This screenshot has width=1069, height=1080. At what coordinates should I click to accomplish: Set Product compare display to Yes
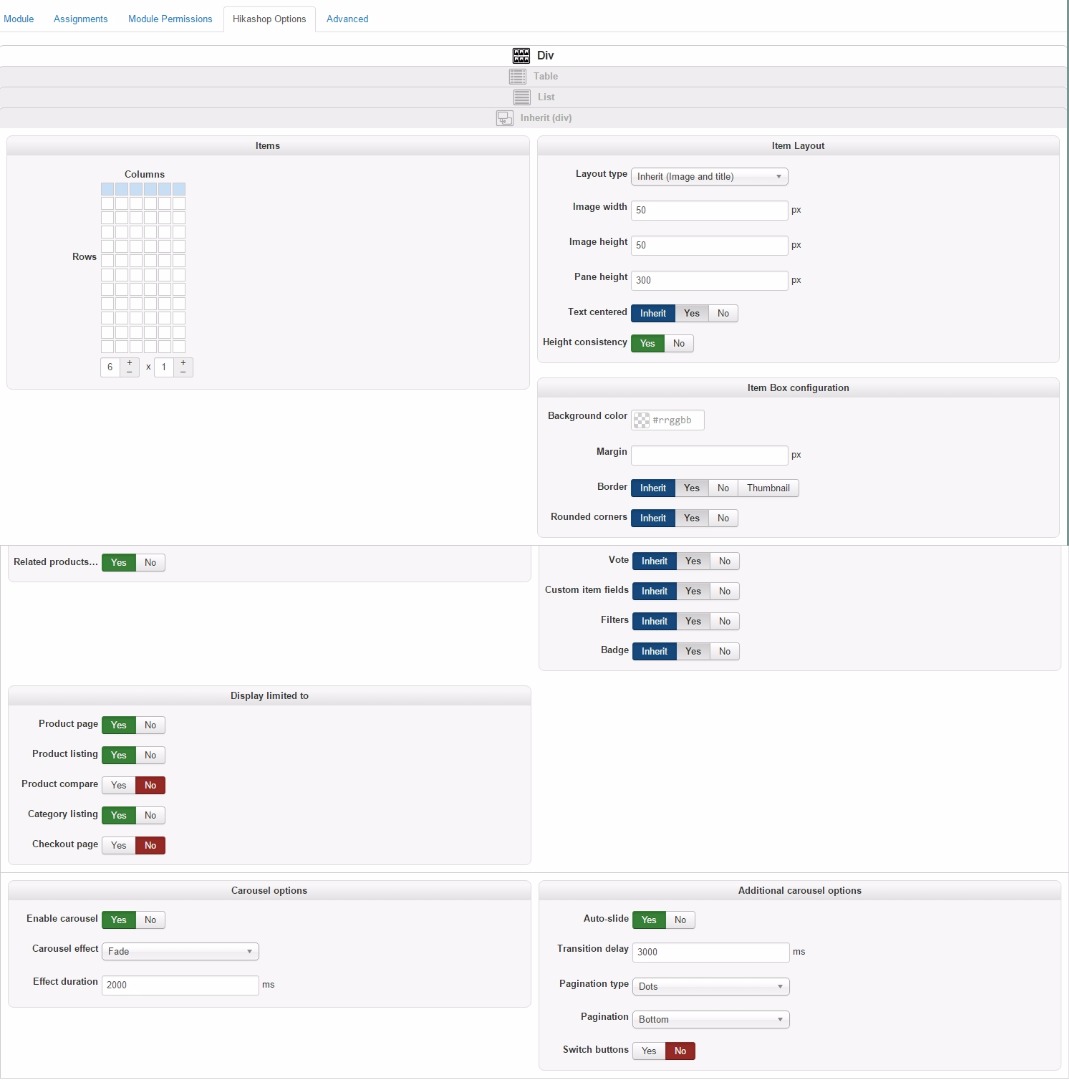click(x=118, y=786)
